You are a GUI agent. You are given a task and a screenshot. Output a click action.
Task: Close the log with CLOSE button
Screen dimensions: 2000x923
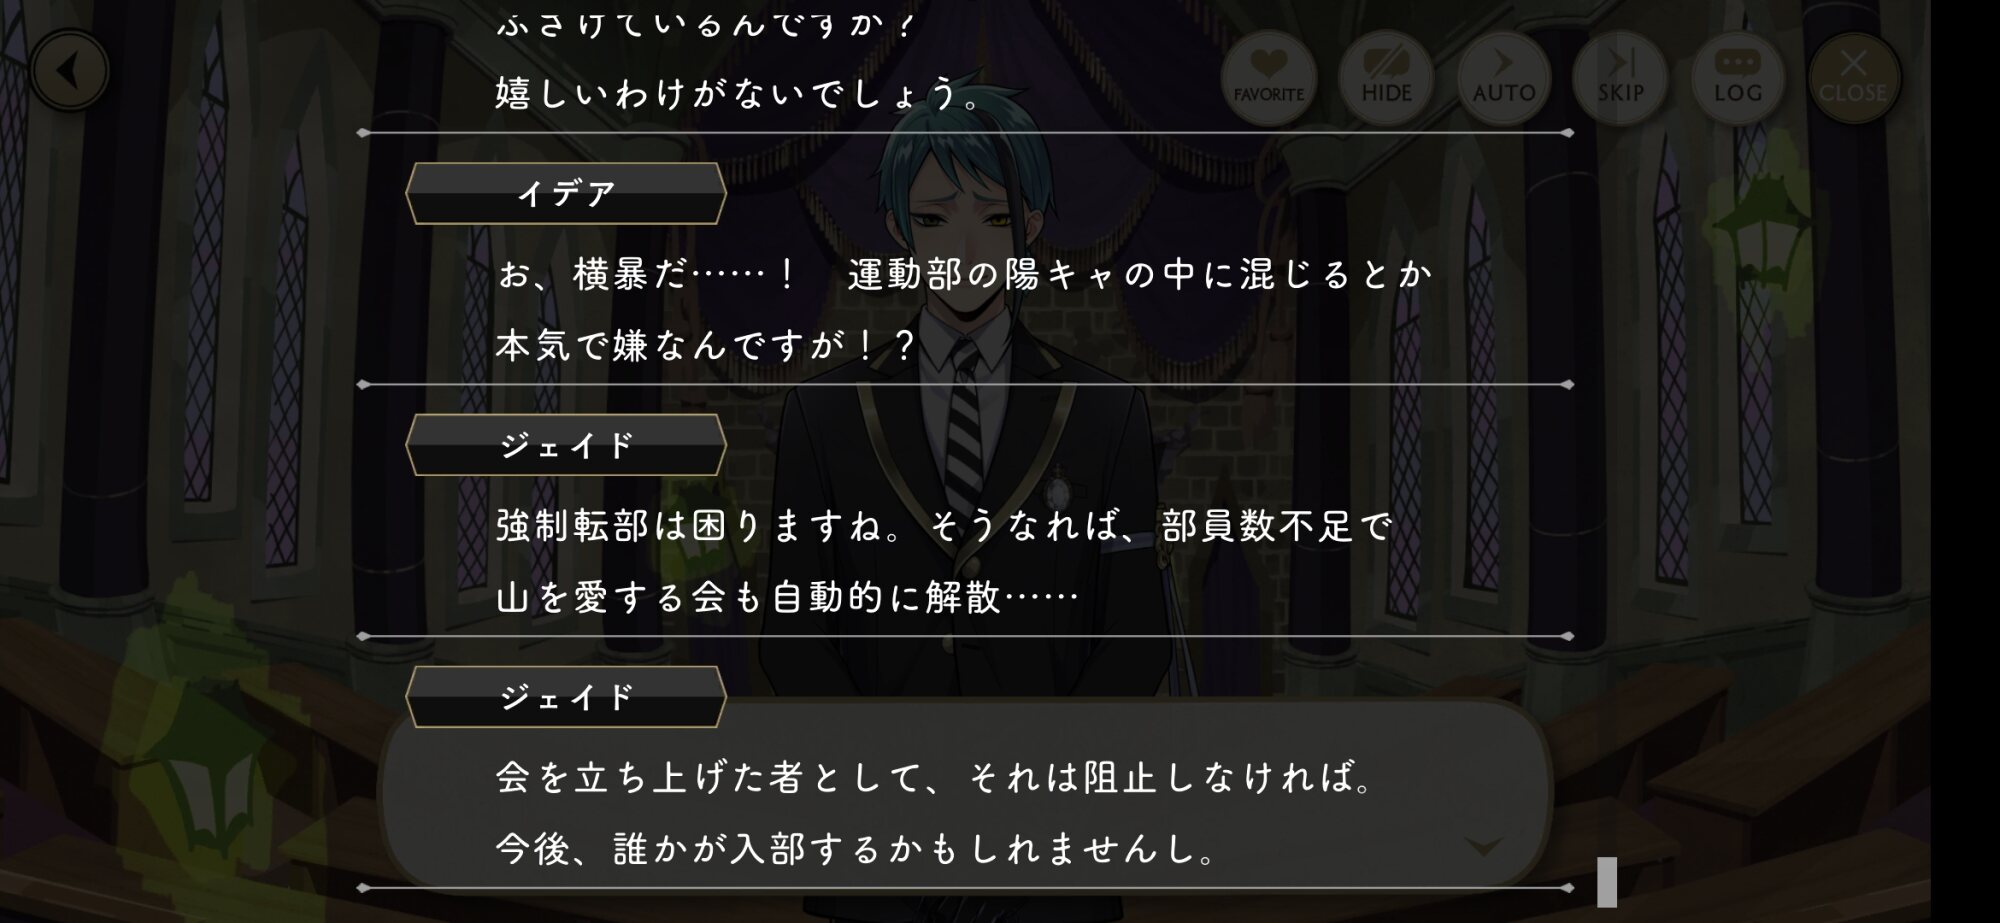1854,78
